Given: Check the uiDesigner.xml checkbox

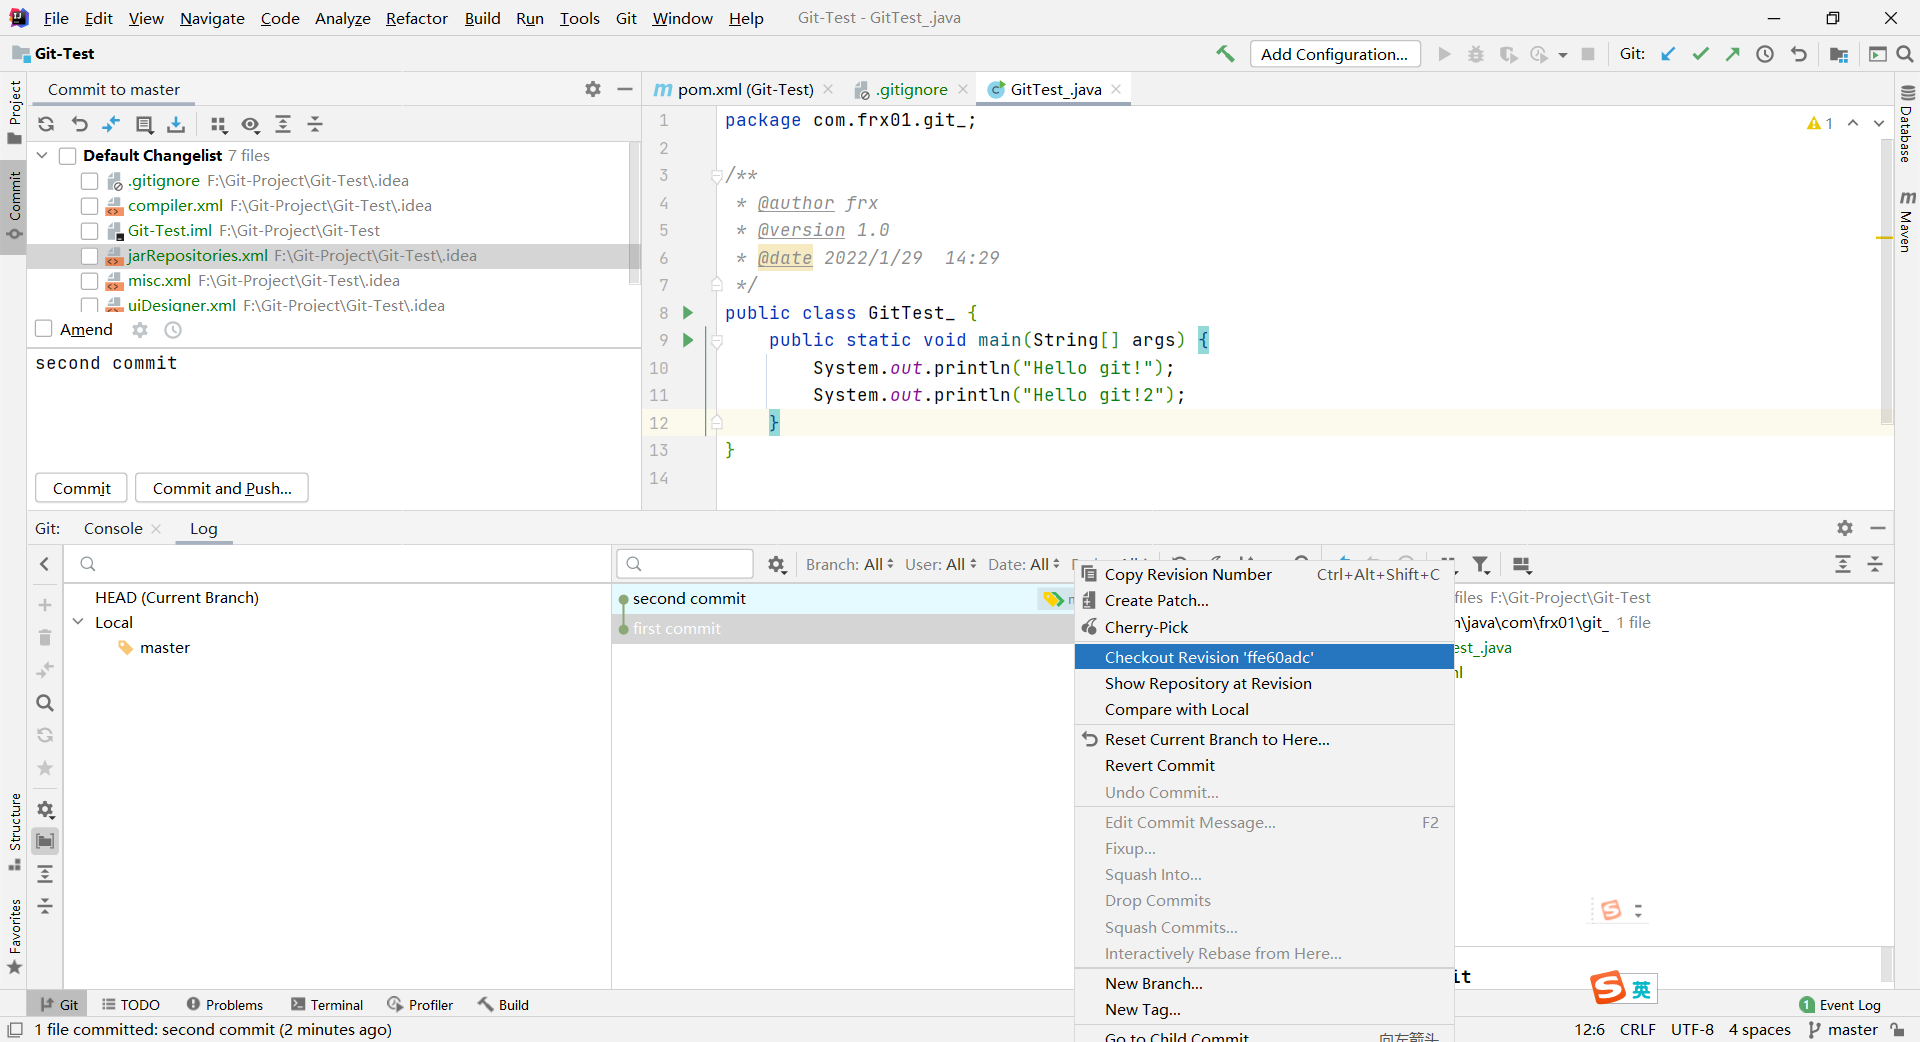Looking at the screenshot, I should click(89, 305).
